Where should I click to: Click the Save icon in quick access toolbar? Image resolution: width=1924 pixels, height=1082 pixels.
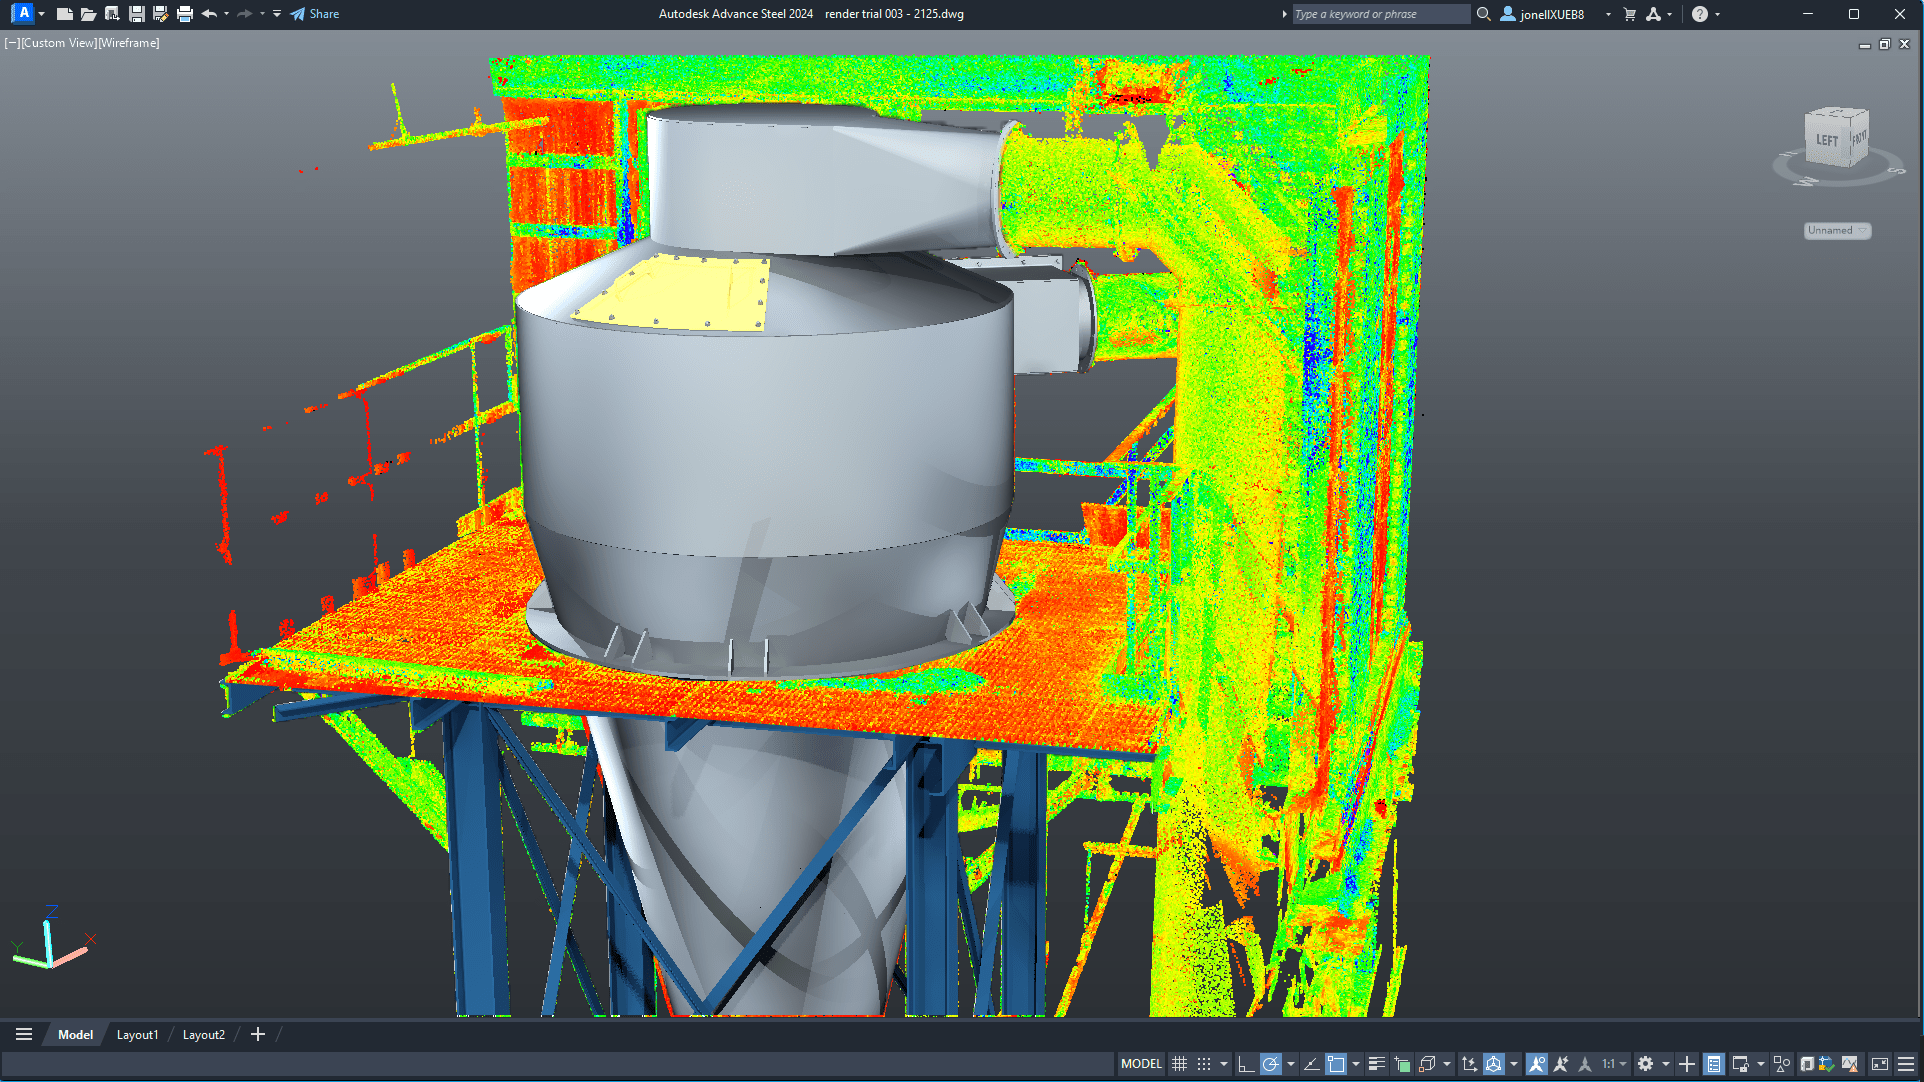point(137,14)
